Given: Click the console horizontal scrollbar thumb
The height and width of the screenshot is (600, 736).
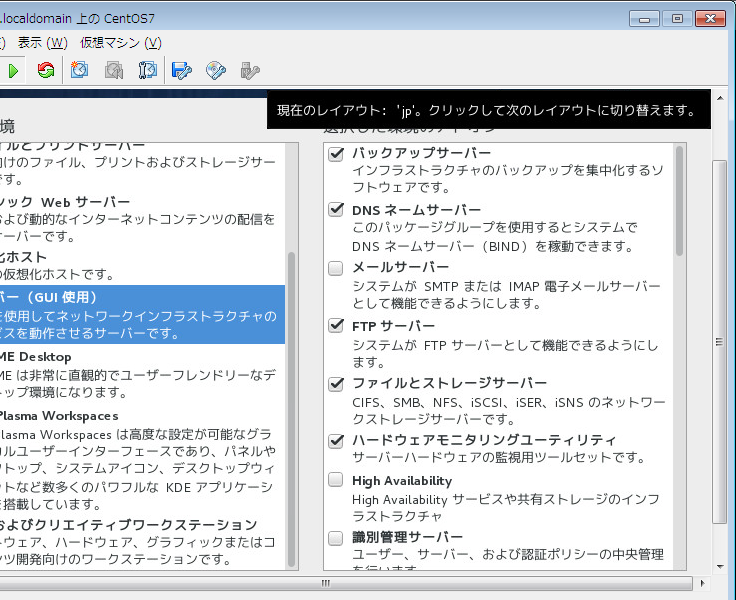Looking at the screenshot, I should coord(346,583).
